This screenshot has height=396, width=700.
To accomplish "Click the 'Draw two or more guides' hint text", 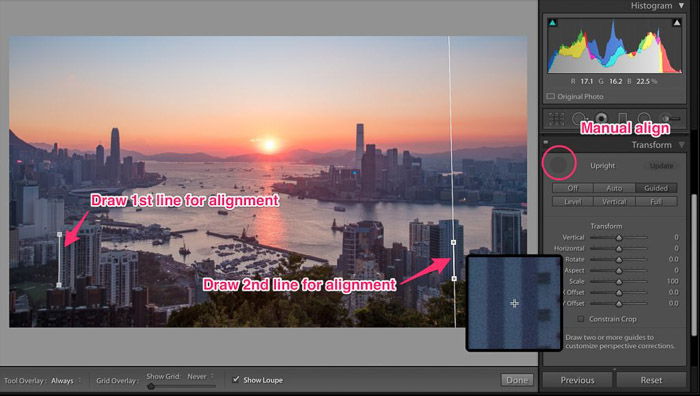I will tap(620, 342).
